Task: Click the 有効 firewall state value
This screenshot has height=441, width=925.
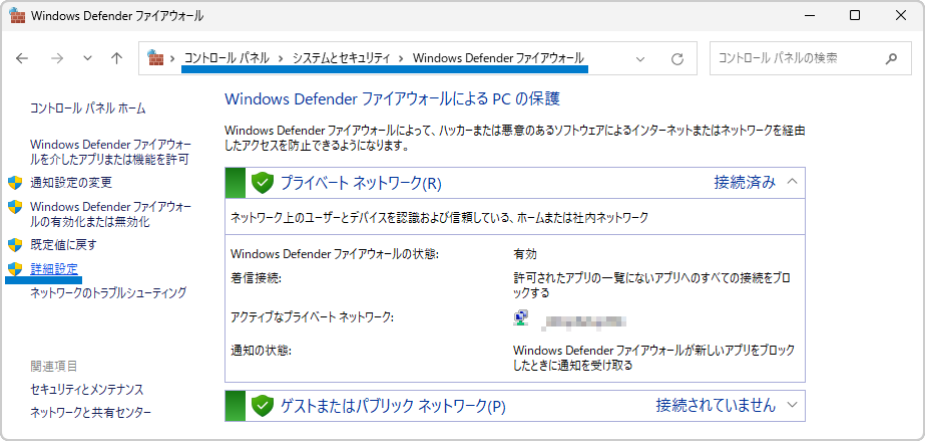Action: [x=525, y=254]
